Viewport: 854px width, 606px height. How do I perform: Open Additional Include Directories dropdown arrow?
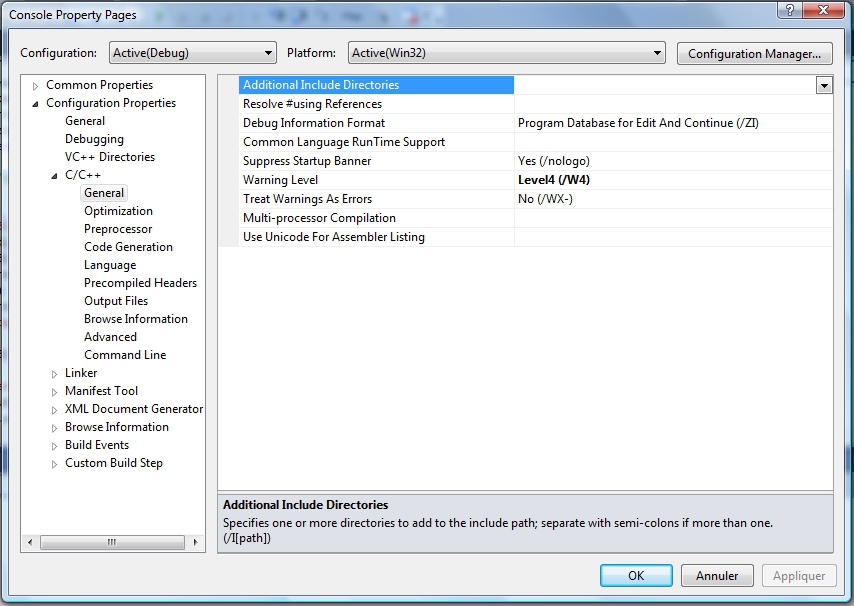824,86
